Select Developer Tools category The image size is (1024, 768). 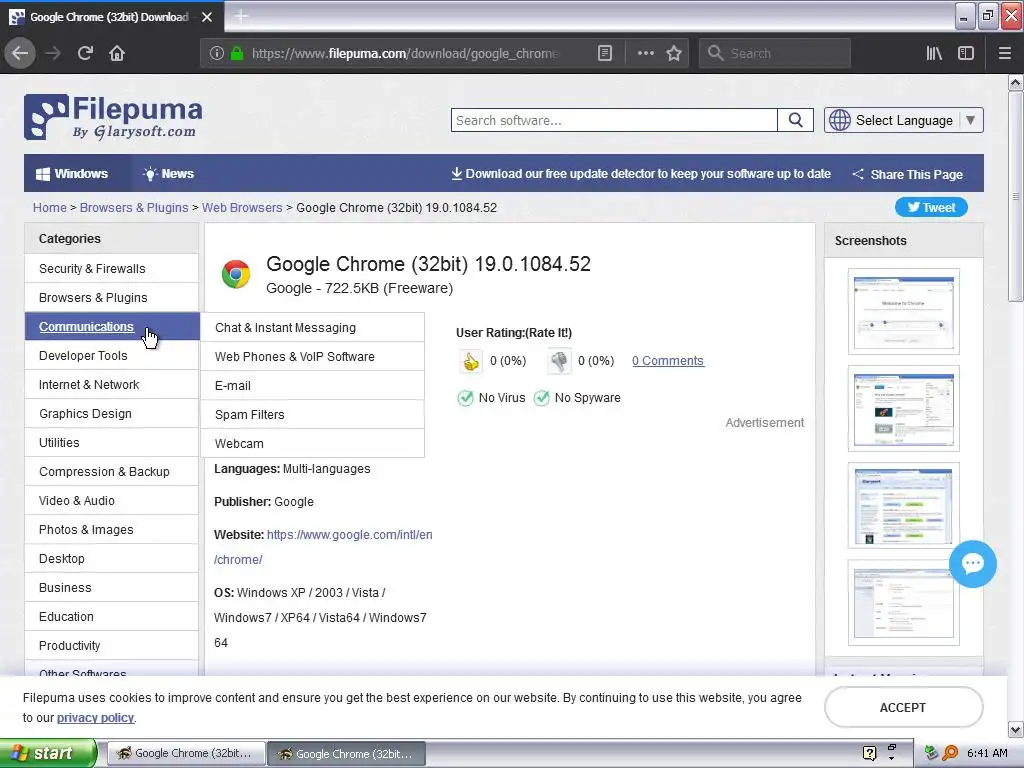pyautogui.click(x=112, y=356)
